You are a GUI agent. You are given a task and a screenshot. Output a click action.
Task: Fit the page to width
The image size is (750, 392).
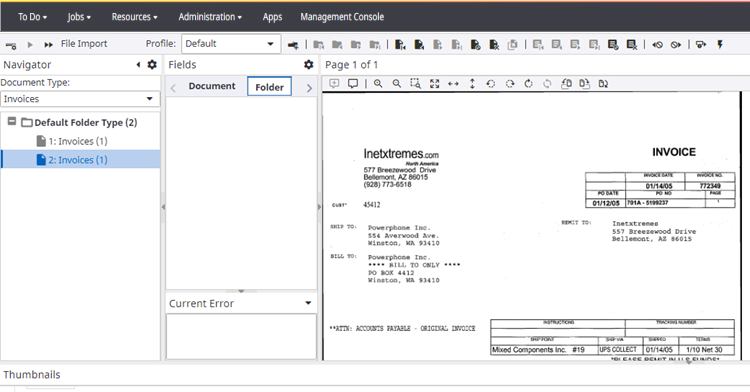pos(453,84)
